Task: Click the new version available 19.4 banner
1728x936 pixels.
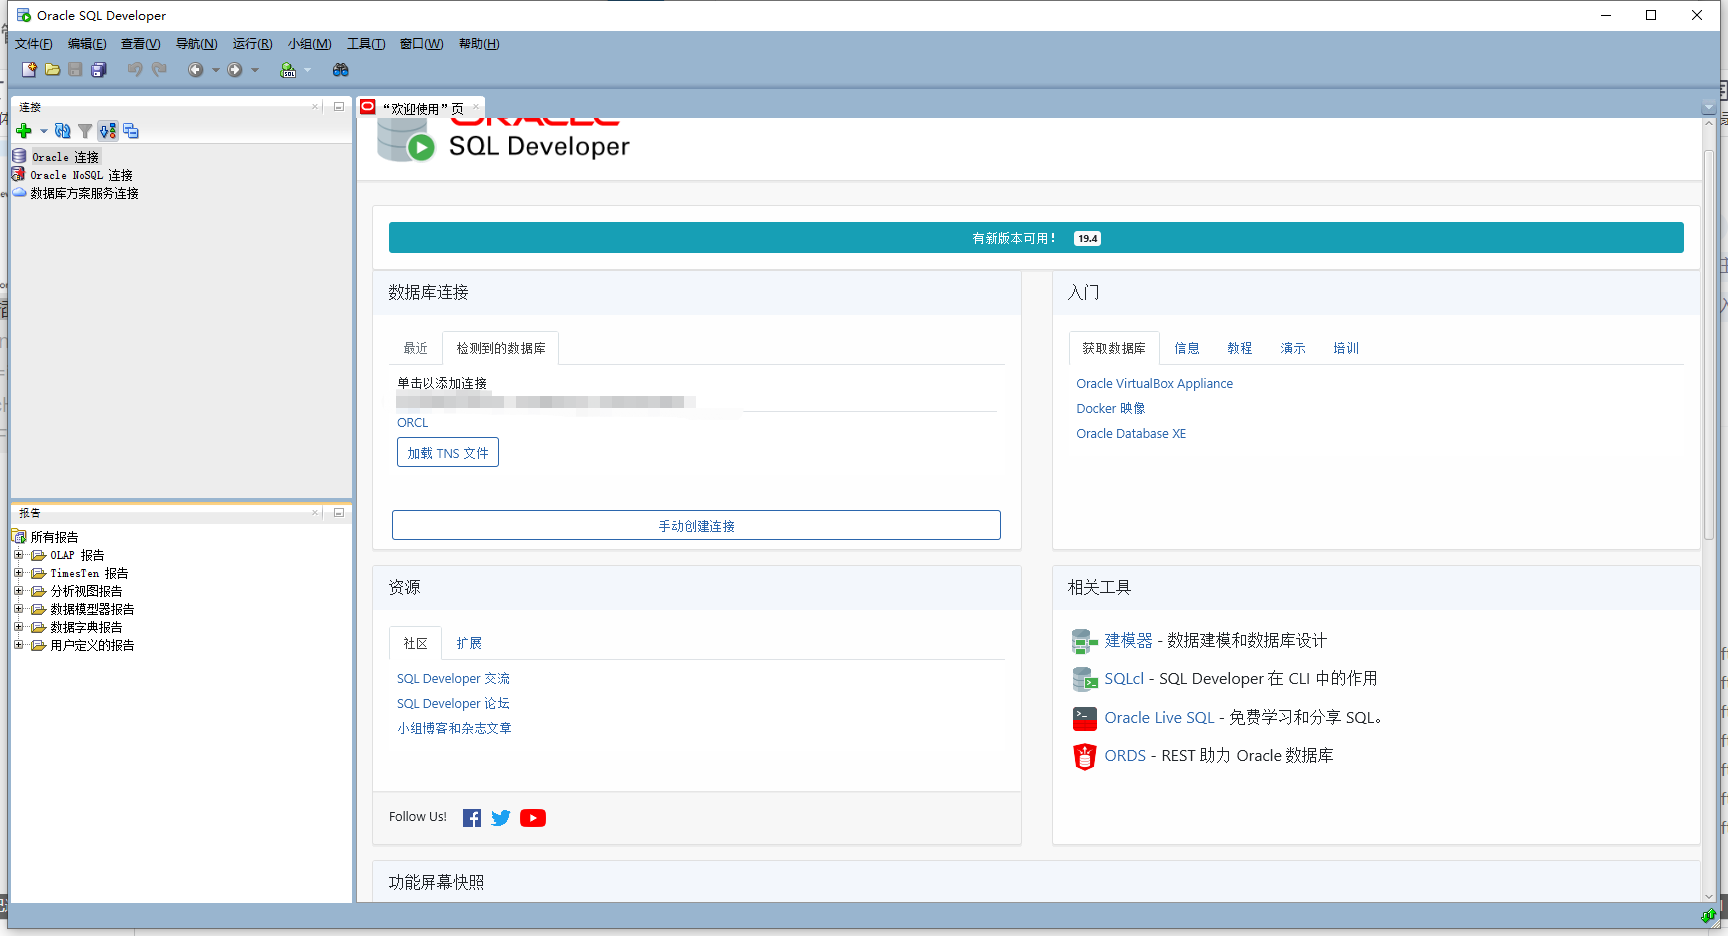Action: coord(1036,238)
